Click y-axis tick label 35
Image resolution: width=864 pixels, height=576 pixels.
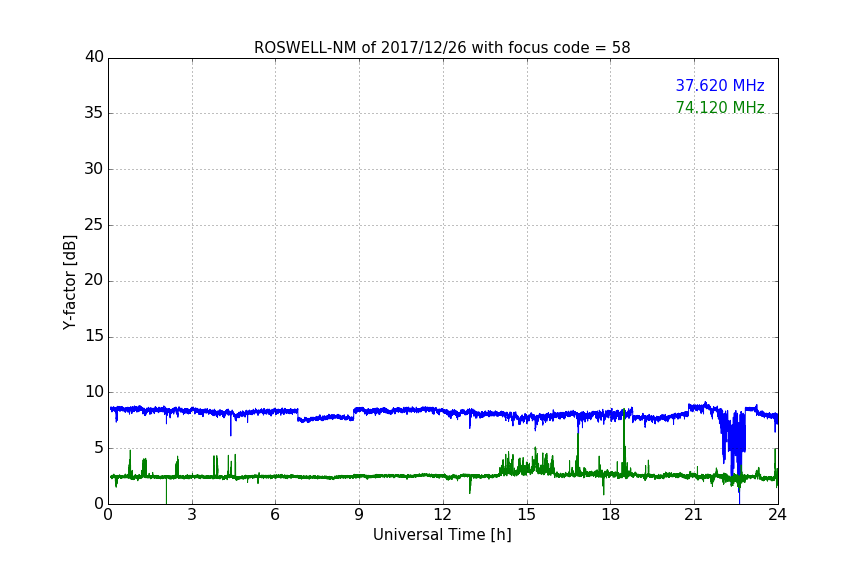(x=94, y=113)
